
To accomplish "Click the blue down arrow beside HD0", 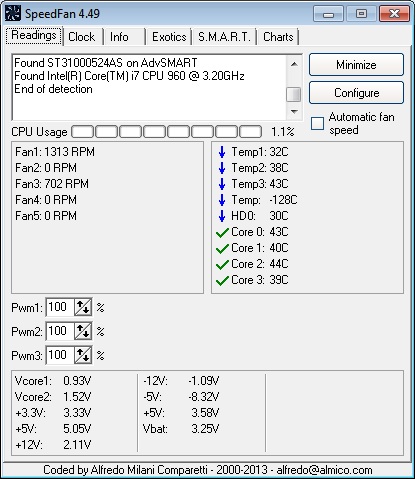I will [222, 216].
